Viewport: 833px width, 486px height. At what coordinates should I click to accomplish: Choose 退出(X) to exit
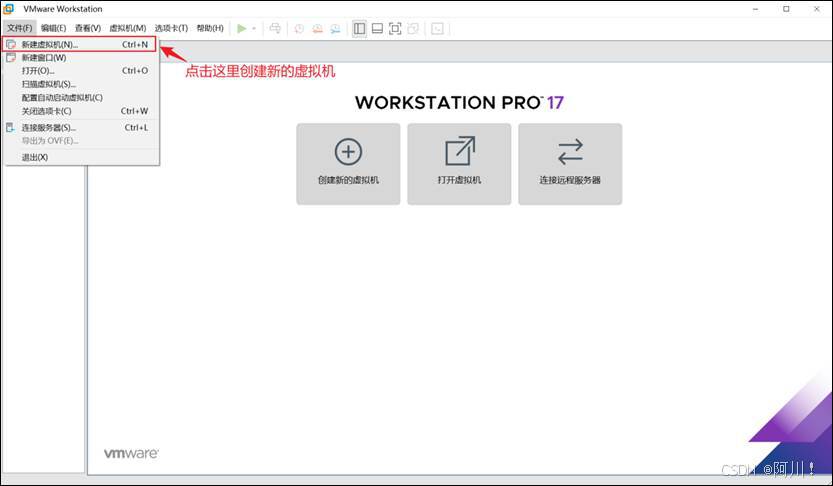click(80, 157)
